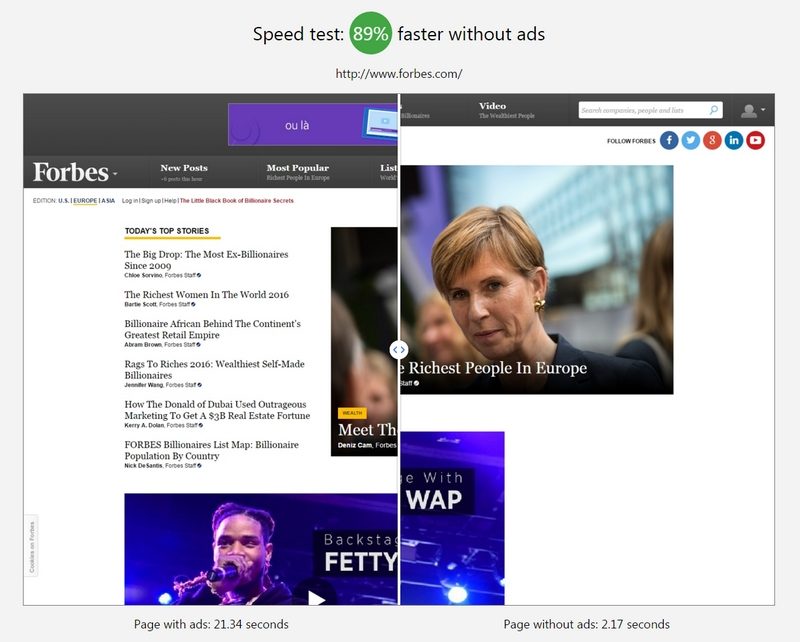Grab the comparison slider handle

tap(398, 350)
